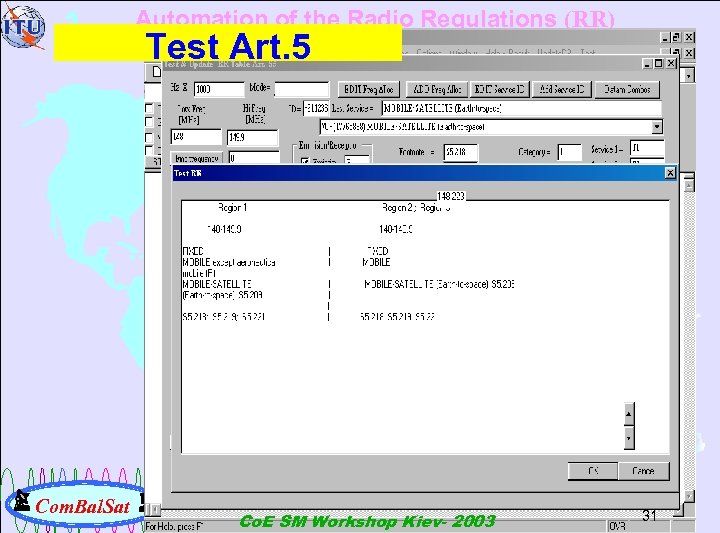720x533 pixels.
Task: Open the background toolbar dropdown arrow
Action: 688,75
